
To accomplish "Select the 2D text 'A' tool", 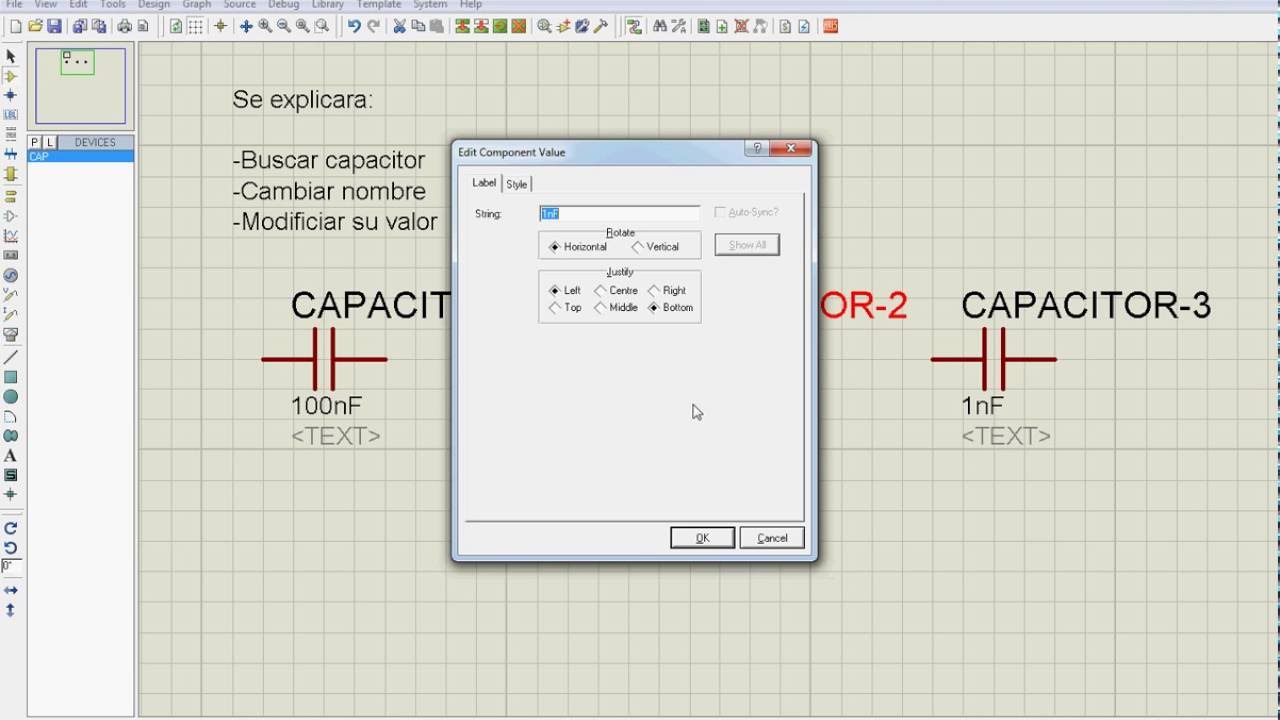I will click(x=10, y=456).
